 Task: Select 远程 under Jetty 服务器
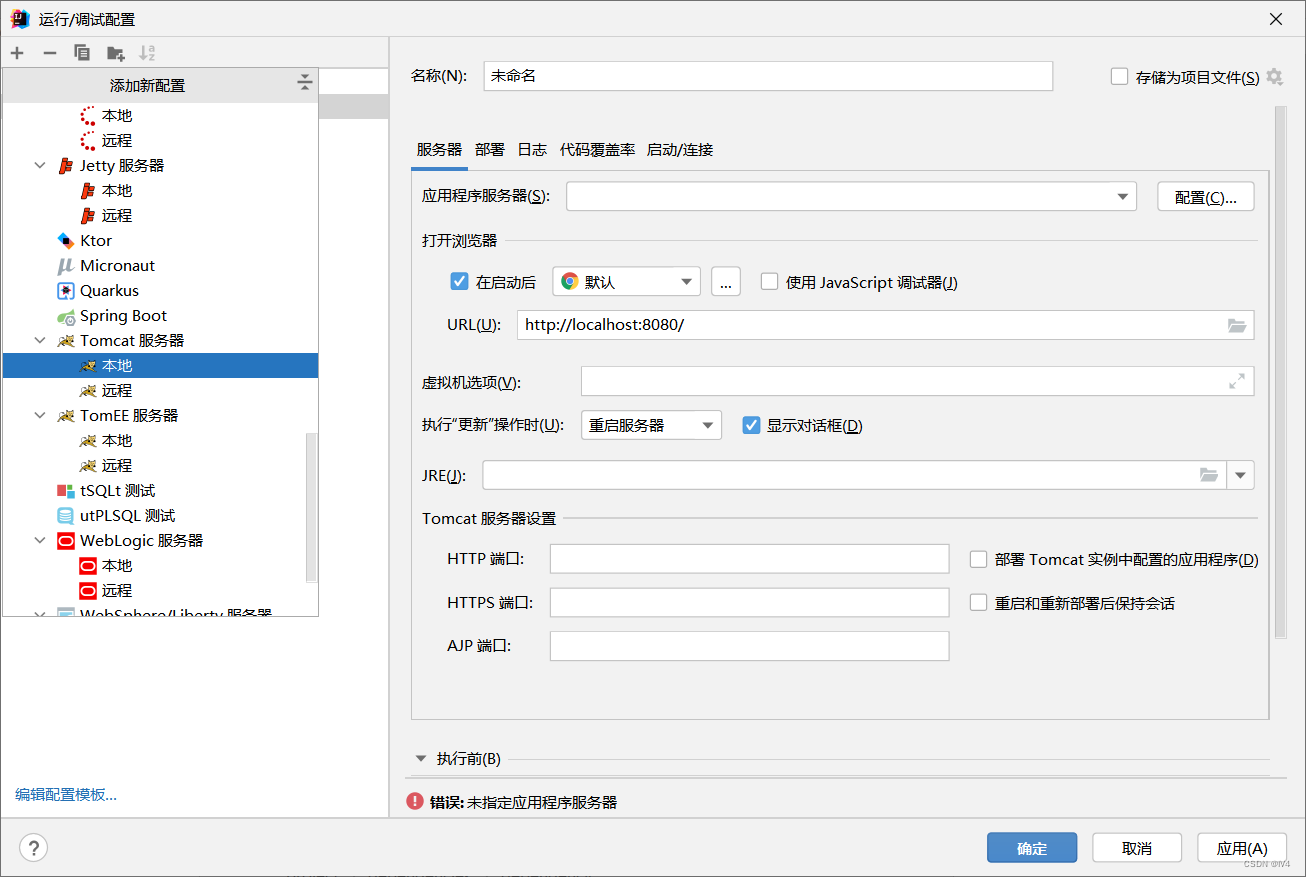coord(160,215)
